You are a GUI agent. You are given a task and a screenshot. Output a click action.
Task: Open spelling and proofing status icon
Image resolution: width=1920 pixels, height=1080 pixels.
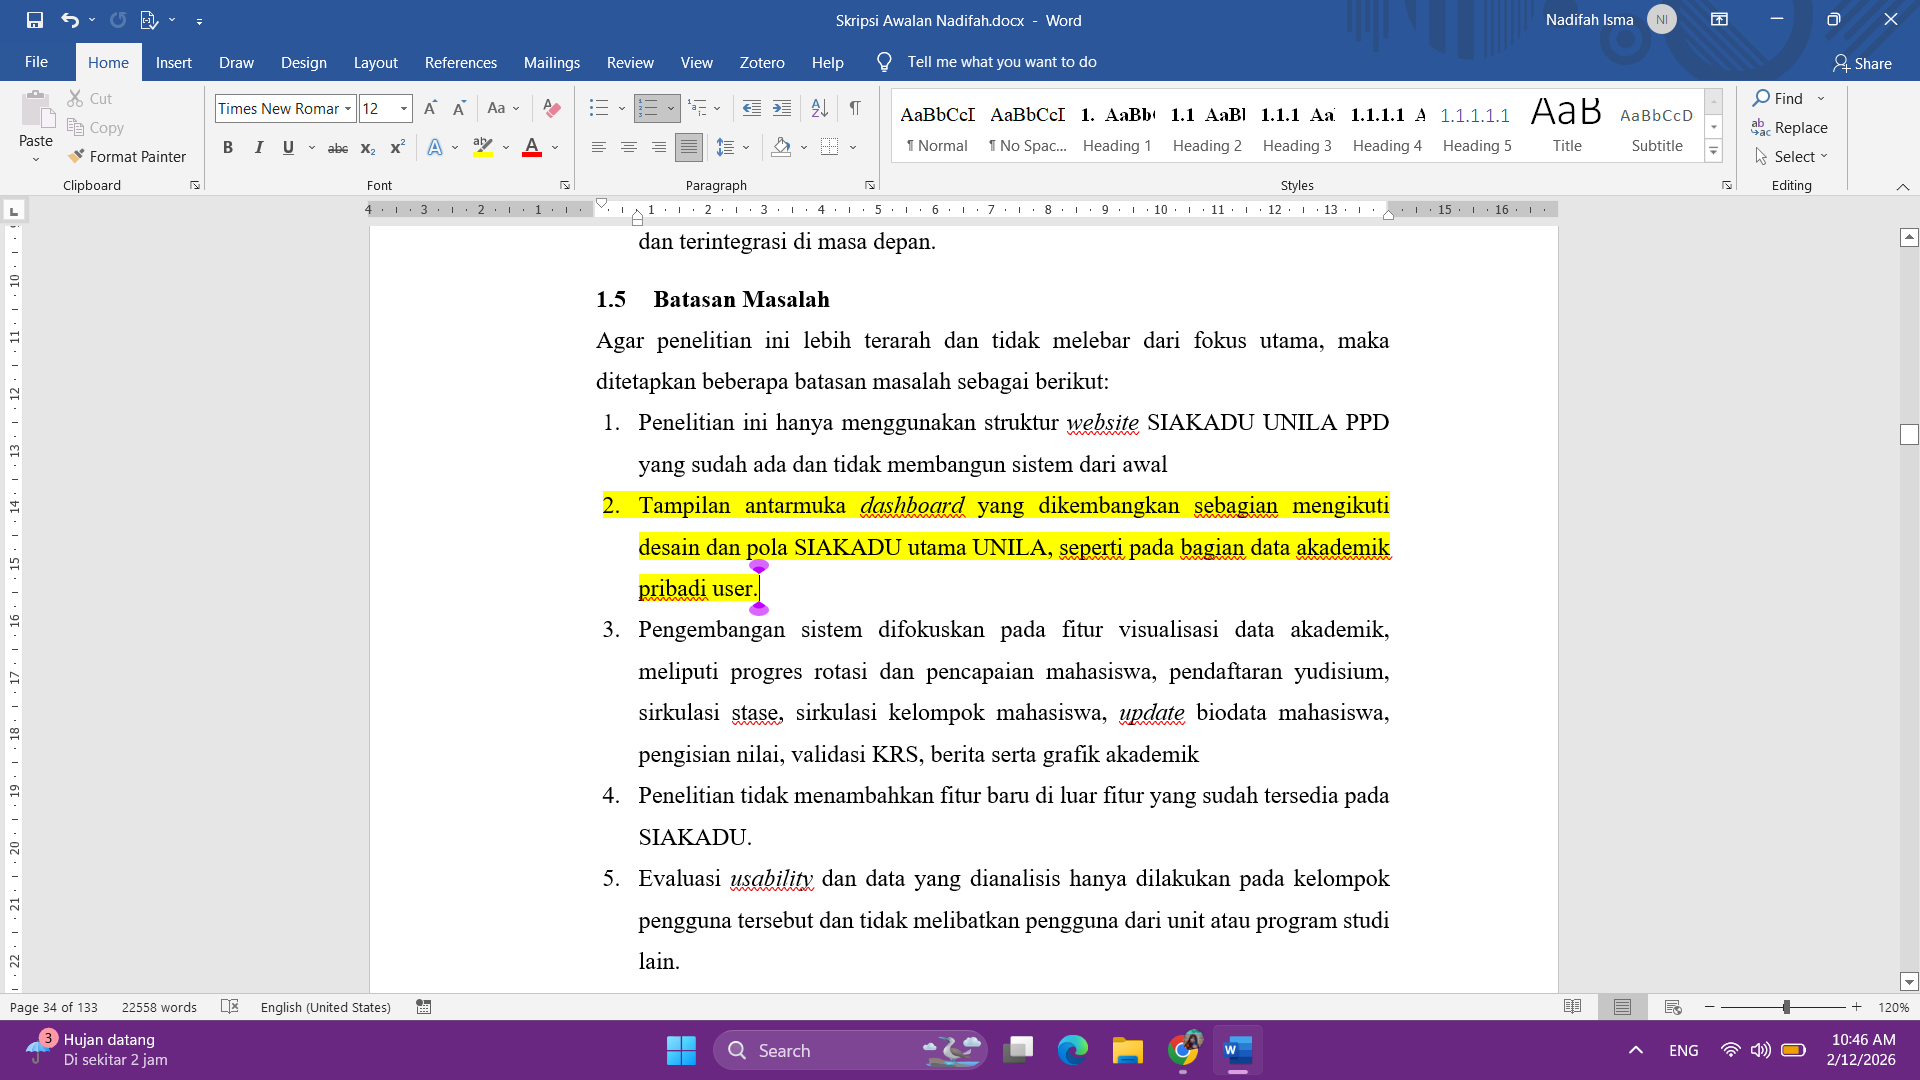(x=229, y=1006)
